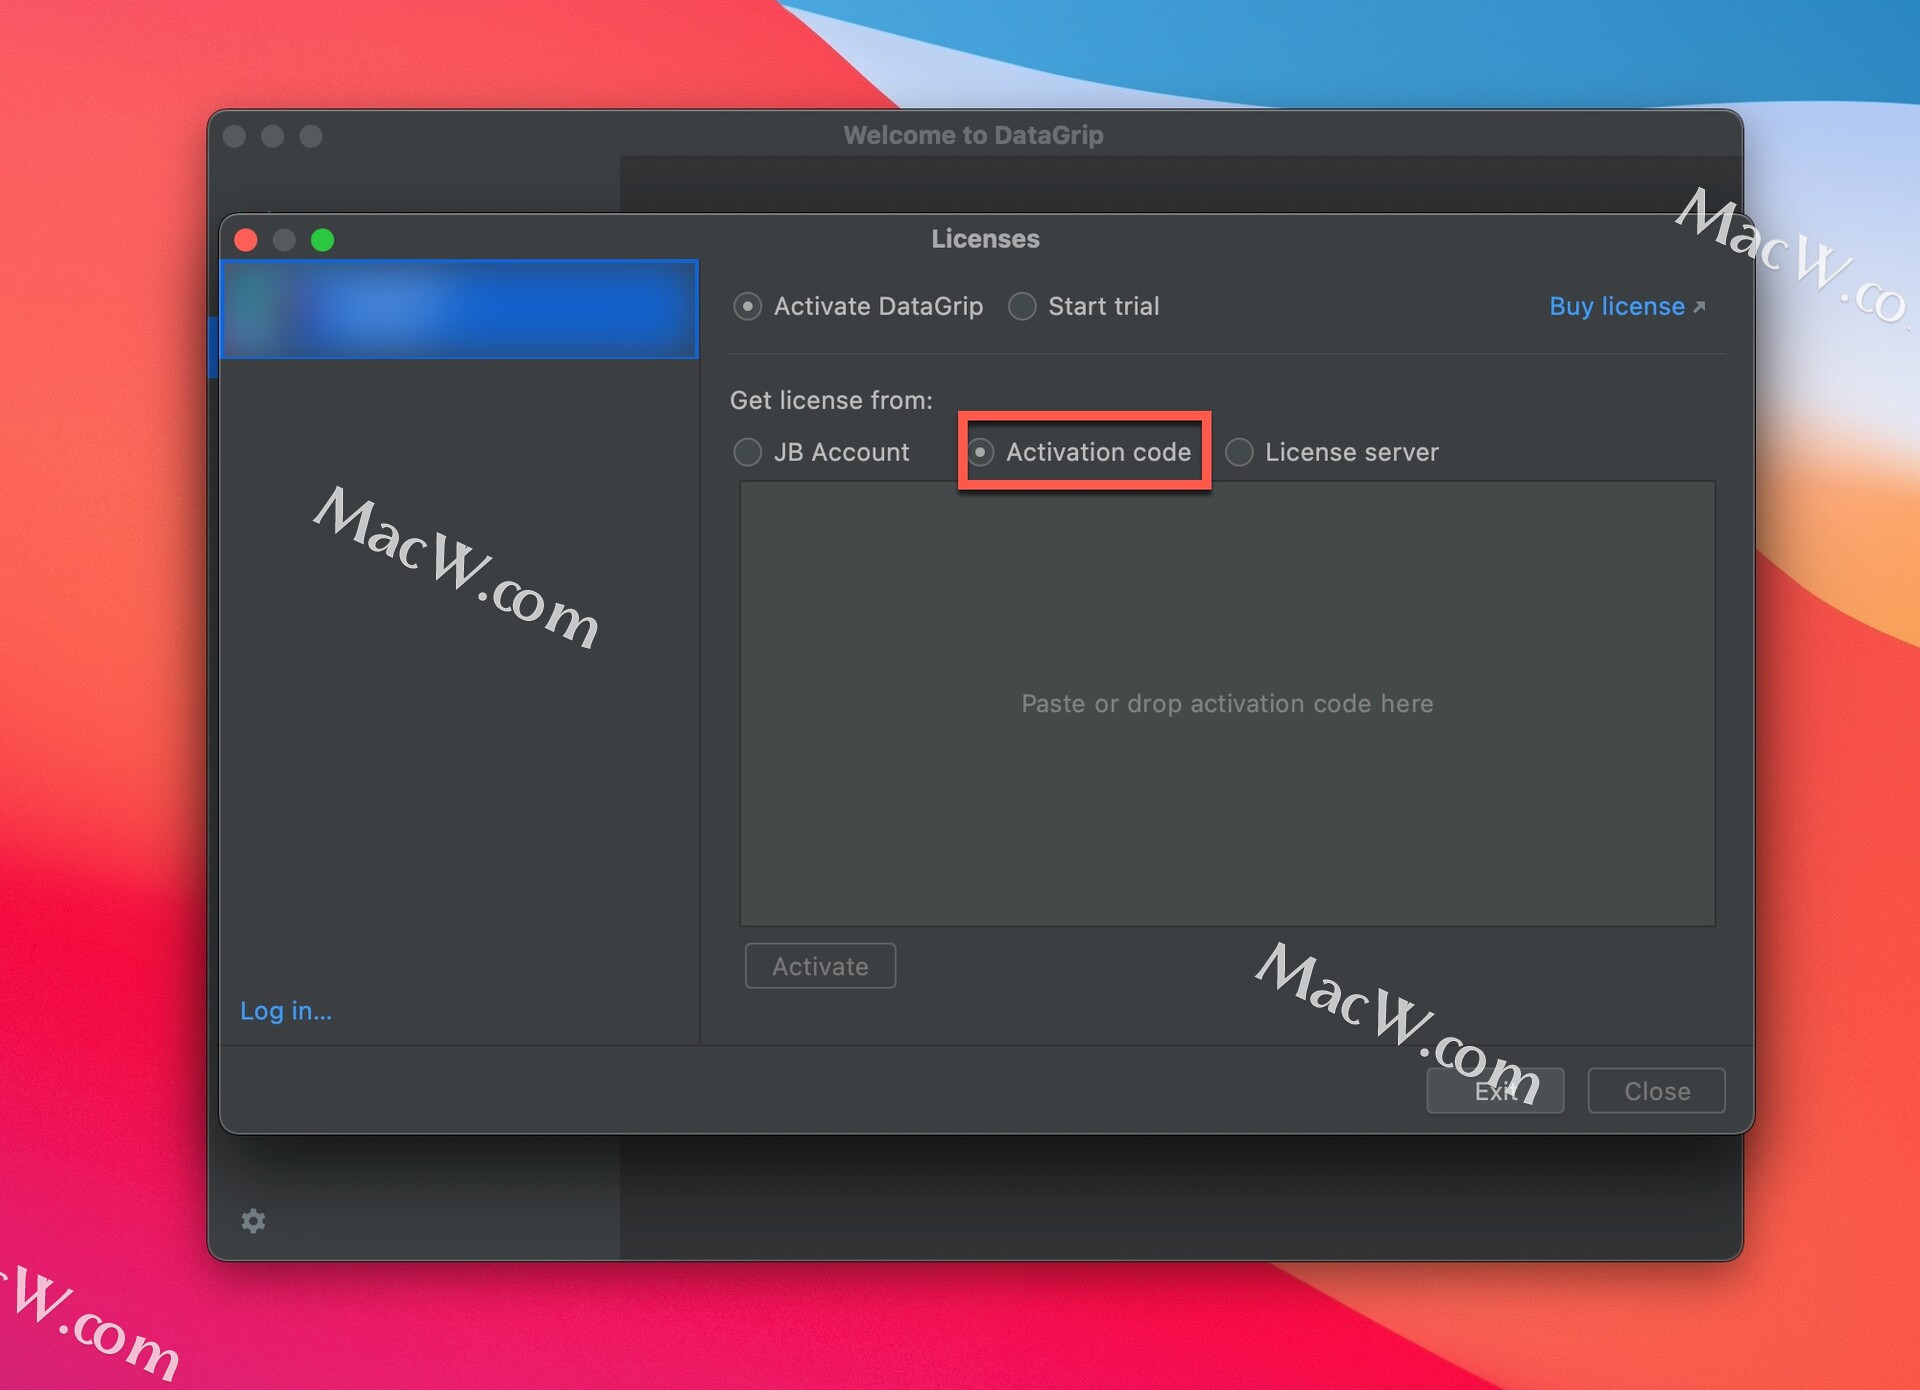1920x1390 pixels.
Task: Click the Activate button
Action: coord(820,966)
